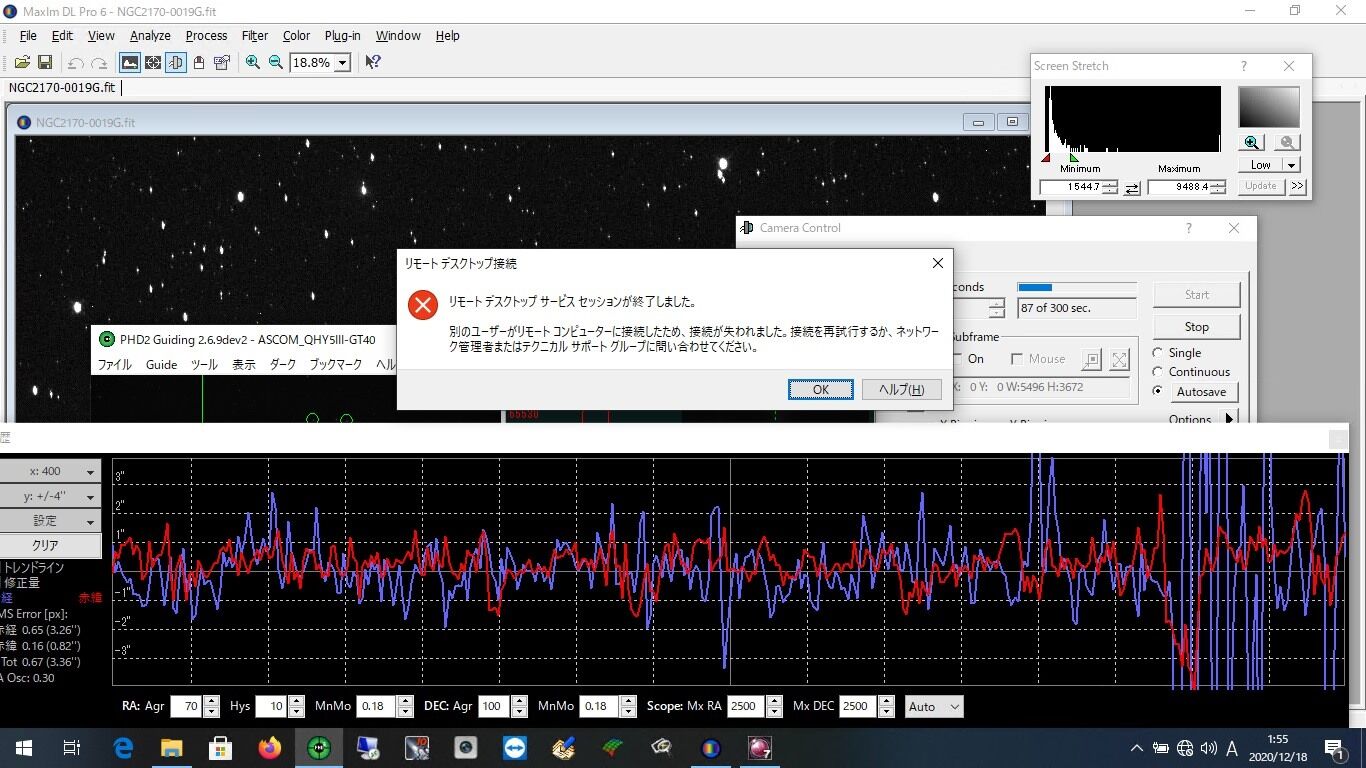Open Task View on the taskbar
The height and width of the screenshot is (768, 1366).
[x=72, y=748]
